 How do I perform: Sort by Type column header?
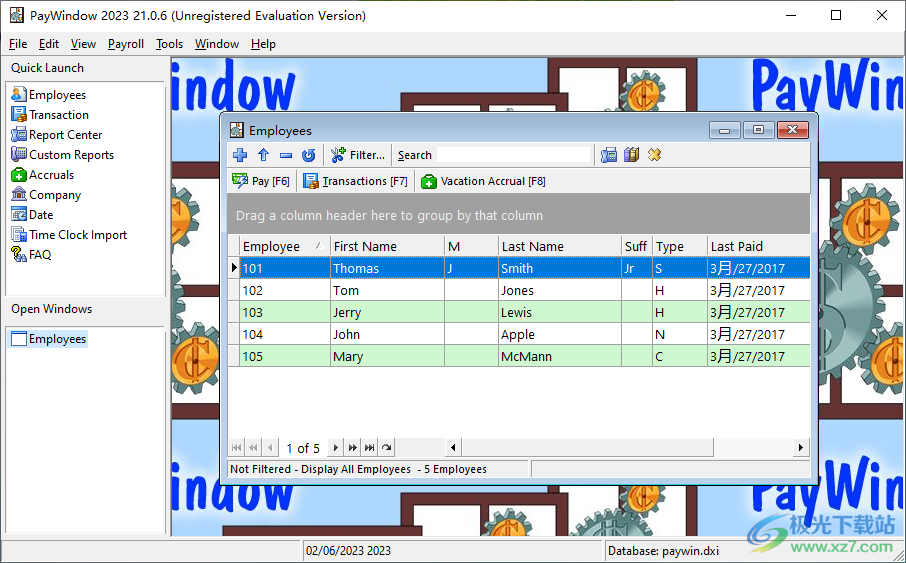(x=680, y=246)
